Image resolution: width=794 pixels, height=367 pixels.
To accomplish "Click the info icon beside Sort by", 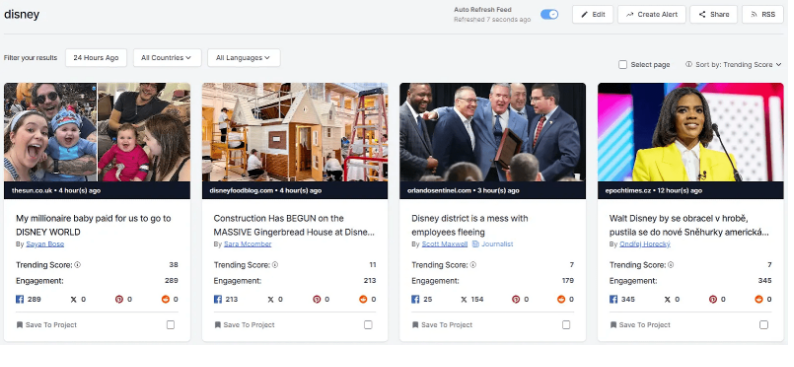I will (x=689, y=64).
